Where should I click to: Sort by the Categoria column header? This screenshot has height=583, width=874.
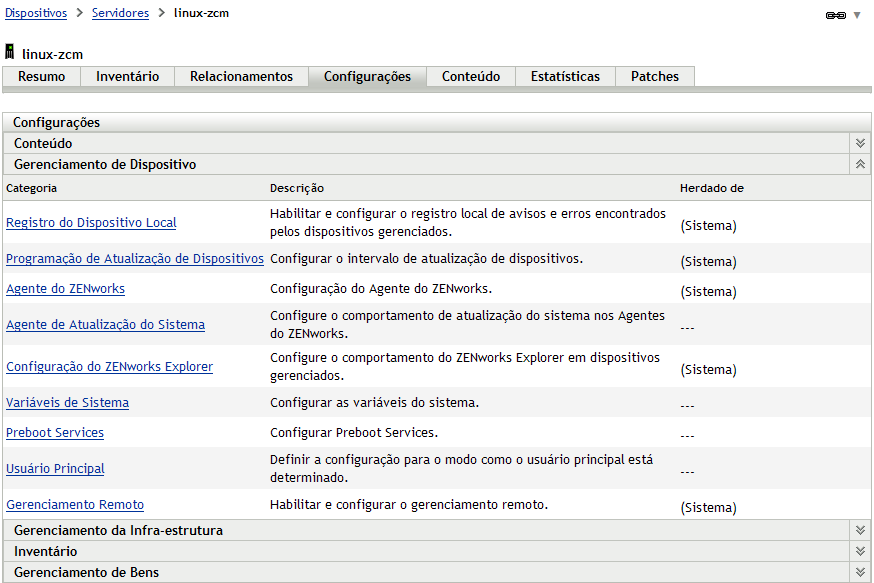coord(32,188)
